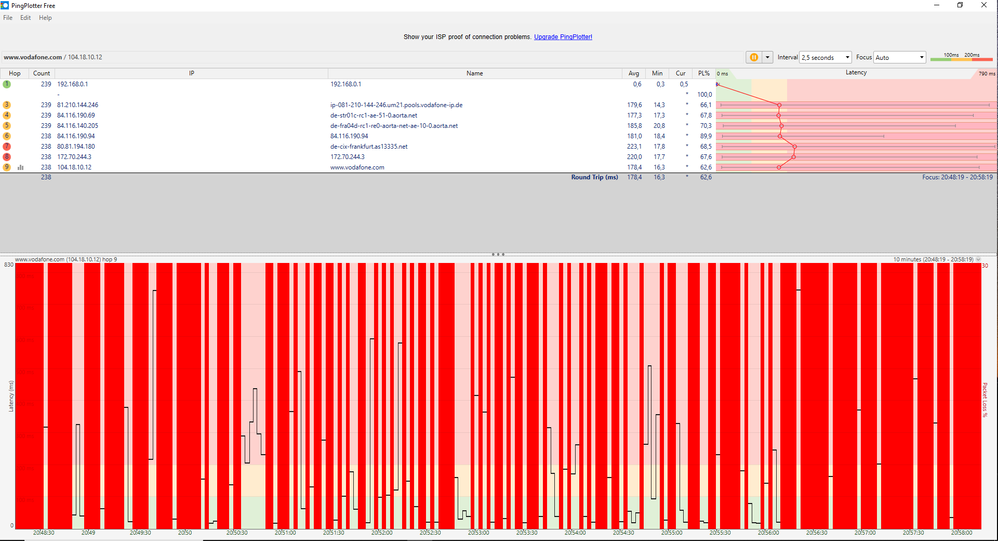The width and height of the screenshot is (998, 541).
Task: Click the IP column header
Action: coord(191,73)
